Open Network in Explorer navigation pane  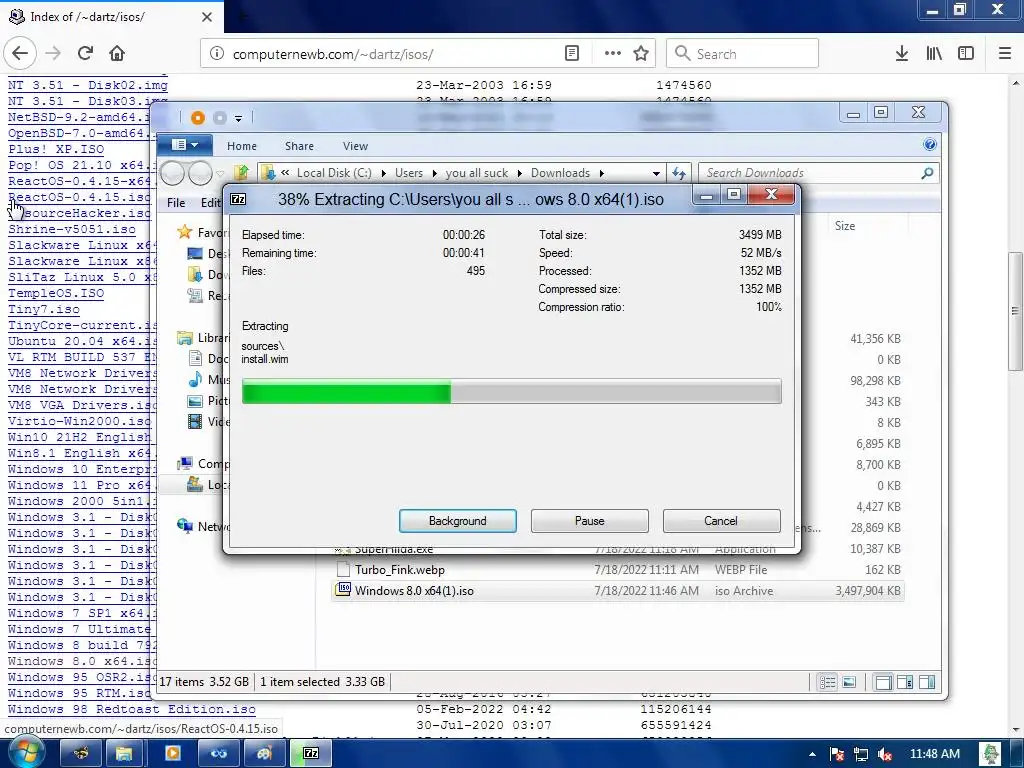(201, 526)
